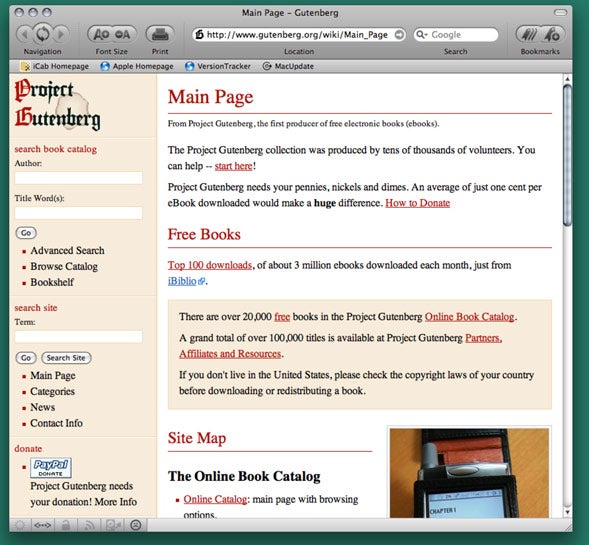Print the page with the printer icon
The image size is (589, 545).
160,35
